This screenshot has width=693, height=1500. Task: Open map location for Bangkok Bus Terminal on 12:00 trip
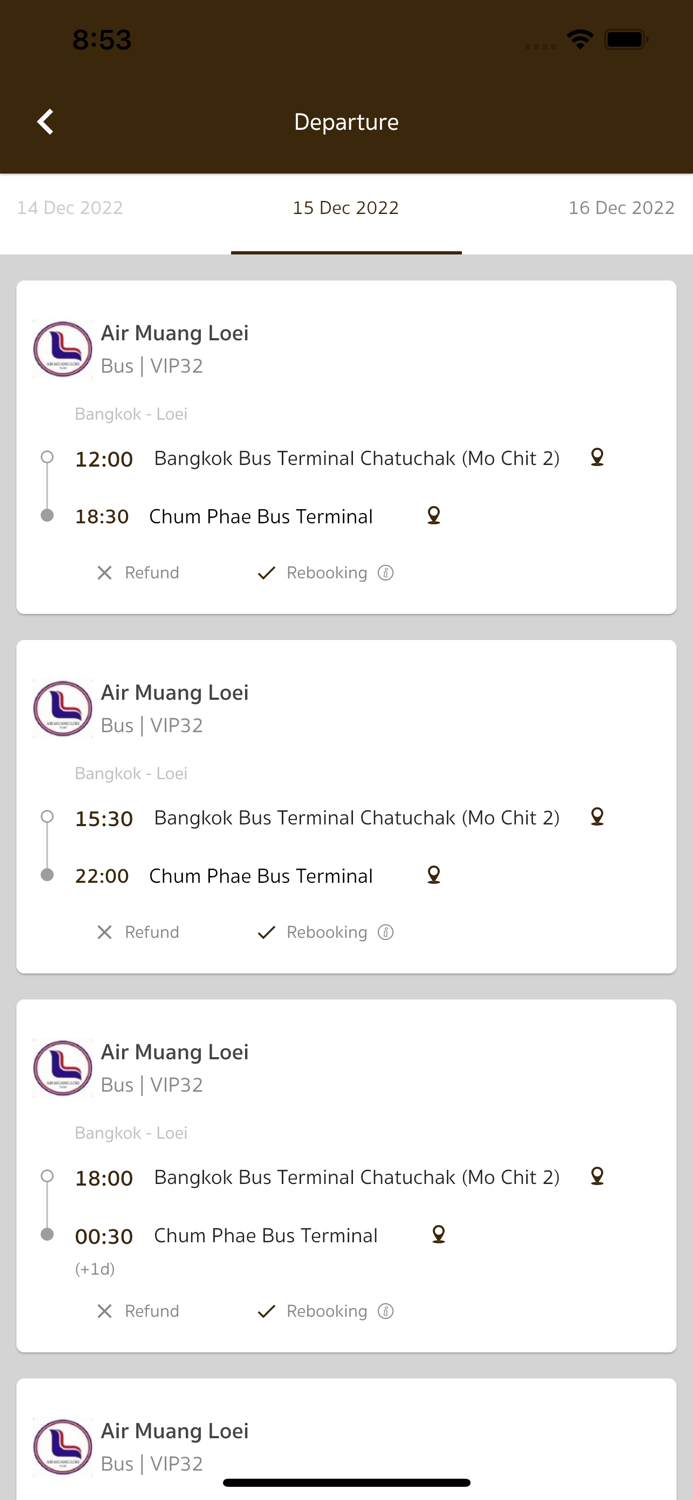pos(596,456)
